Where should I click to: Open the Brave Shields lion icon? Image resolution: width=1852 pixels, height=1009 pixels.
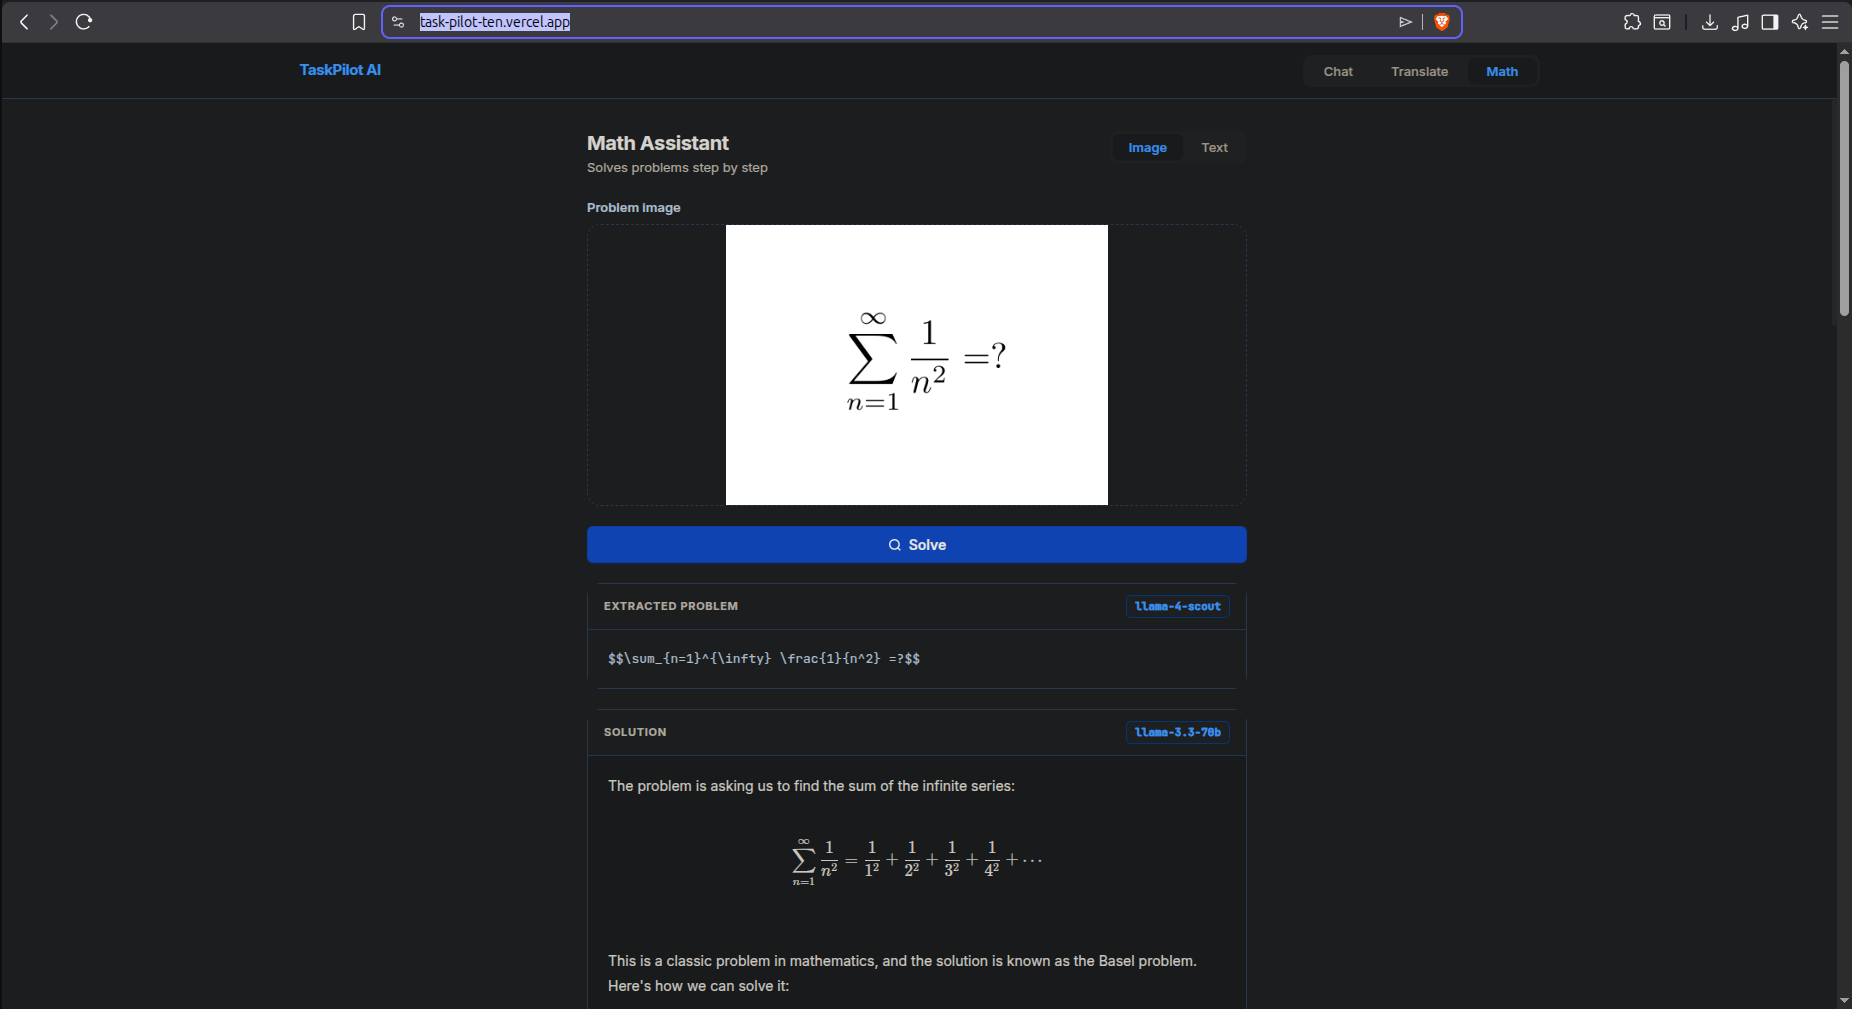click(1442, 22)
